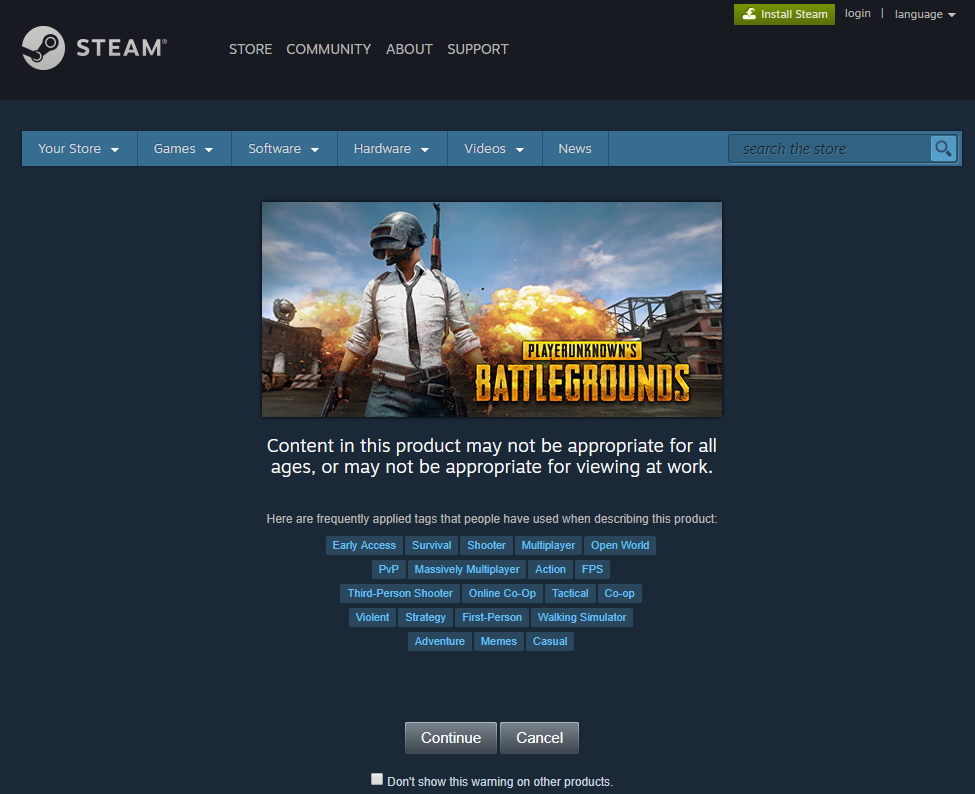Check Don't show this warning checkbox

point(377,779)
